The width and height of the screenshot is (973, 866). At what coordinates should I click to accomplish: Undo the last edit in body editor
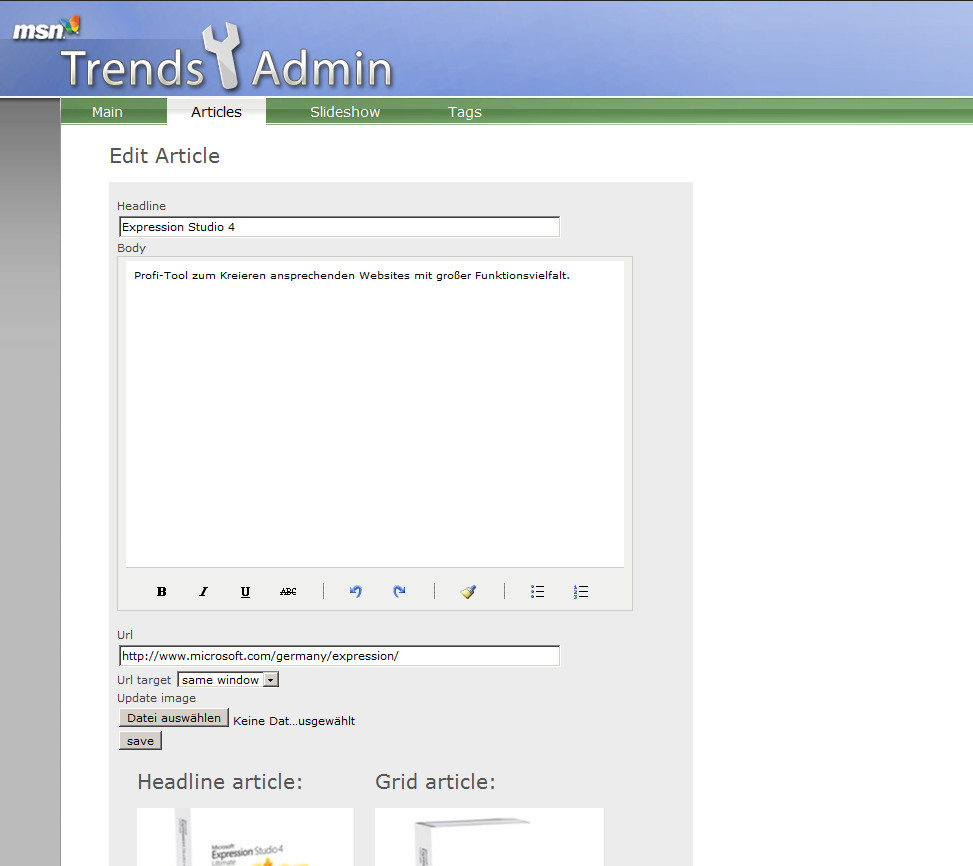tap(356, 591)
